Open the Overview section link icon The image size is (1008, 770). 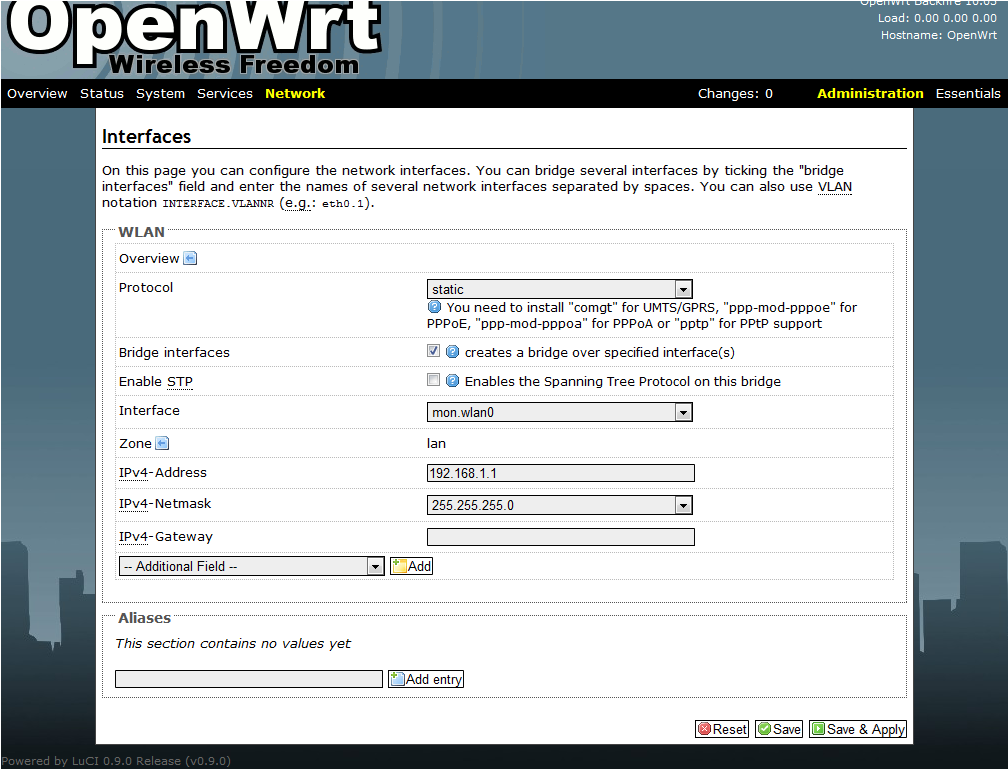coord(190,258)
